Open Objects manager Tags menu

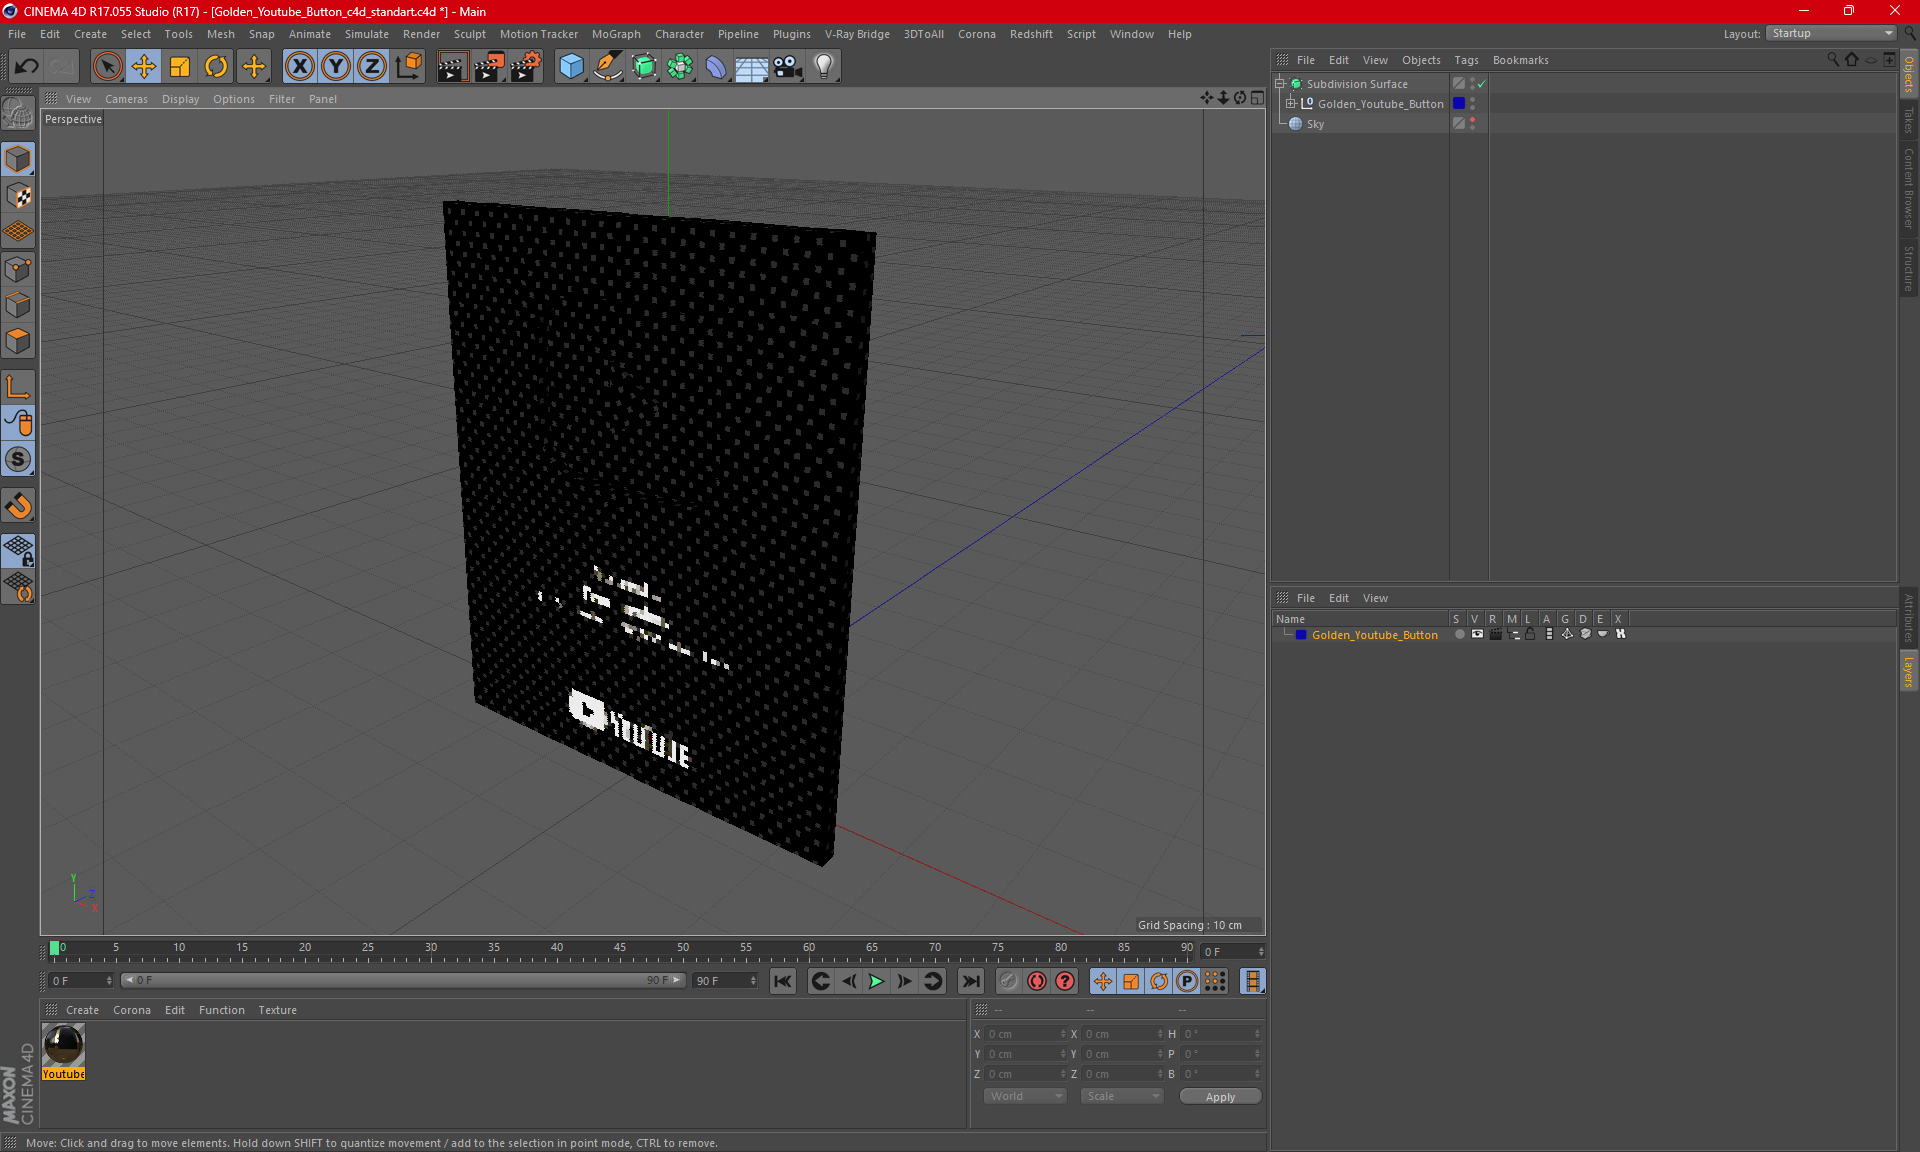[x=1466, y=60]
